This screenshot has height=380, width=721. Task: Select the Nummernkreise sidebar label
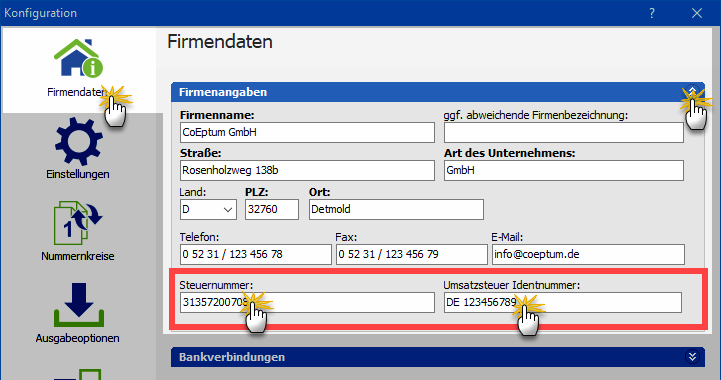pos(78,256)
